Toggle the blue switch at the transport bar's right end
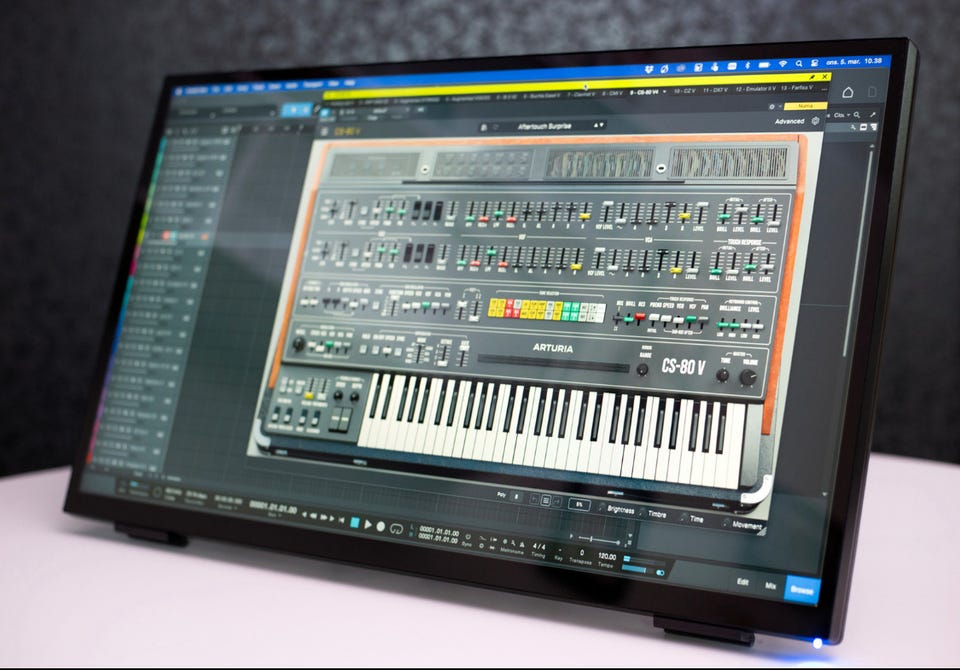Viewport: 960px width, 670px height. [660, 573]
